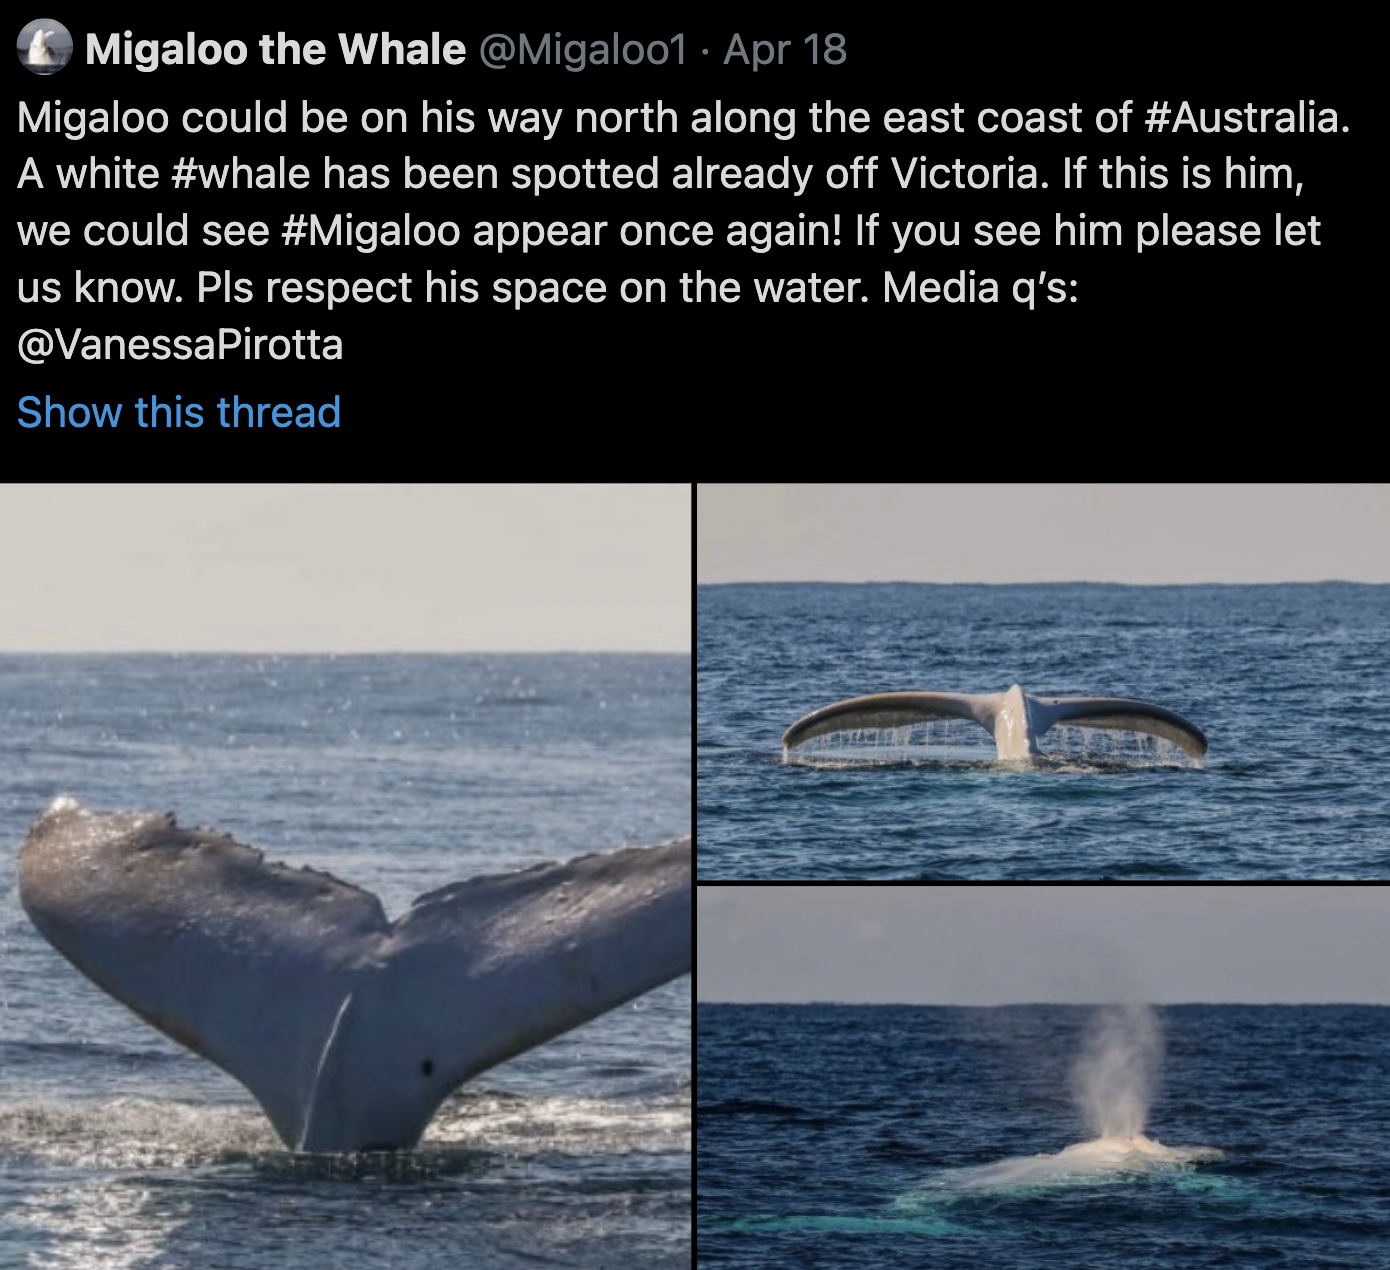Click the dark spot on the large whale tail
Screen dimensions: 1390x1270
(x=427, y=1068)
